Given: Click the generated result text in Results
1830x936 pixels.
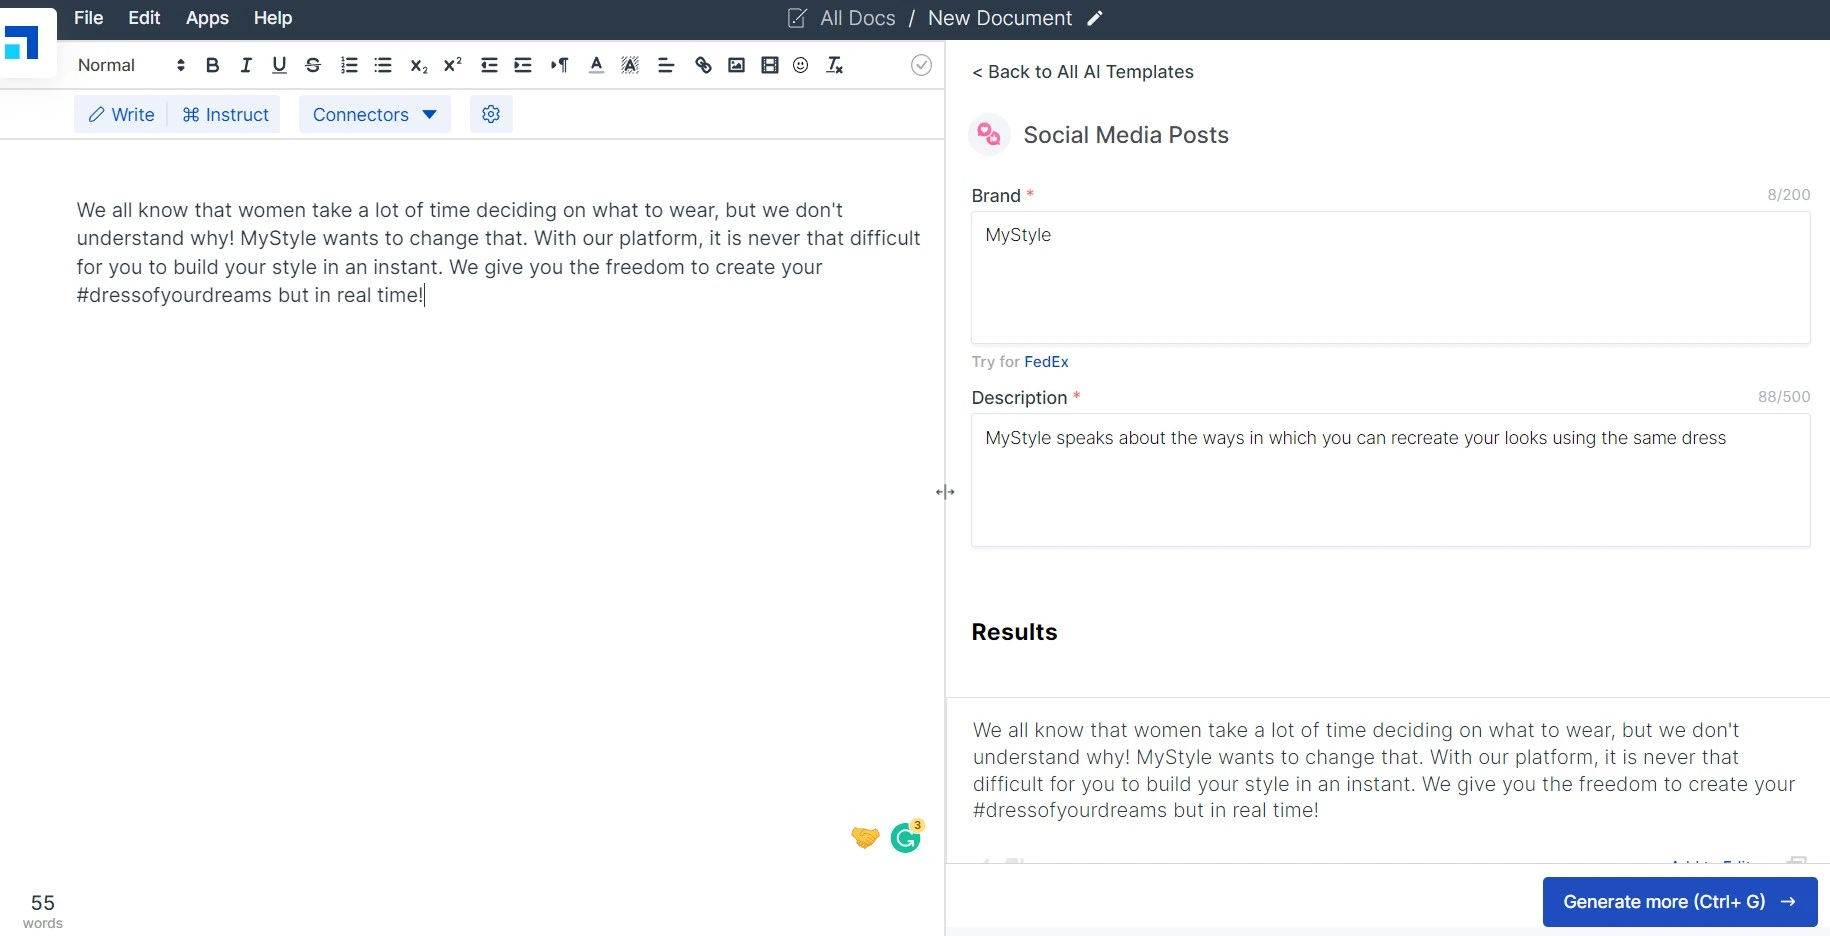Looking at the screenshot, I should (1384, 770).
